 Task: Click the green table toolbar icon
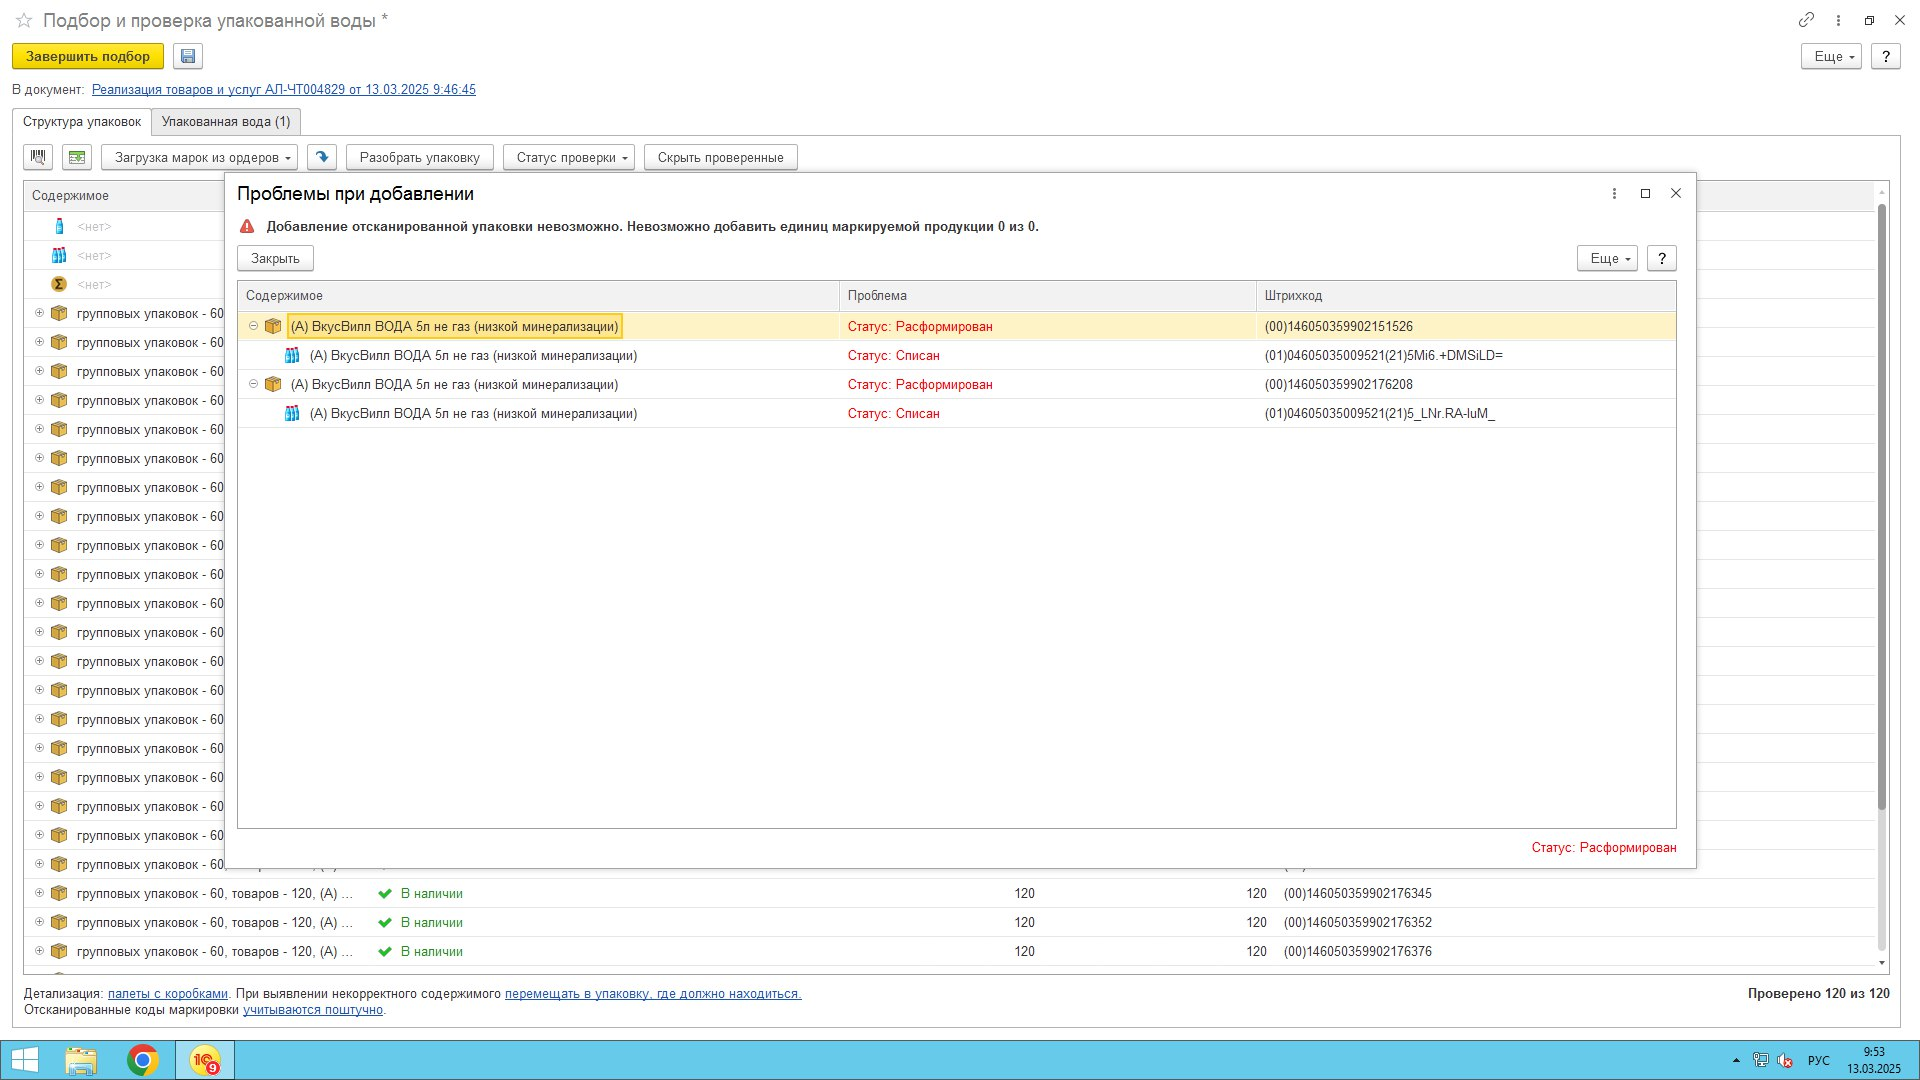77,157
